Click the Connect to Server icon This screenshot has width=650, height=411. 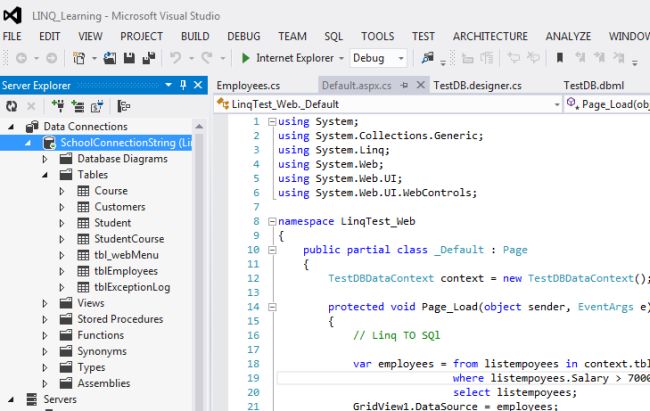coord(78,106)
